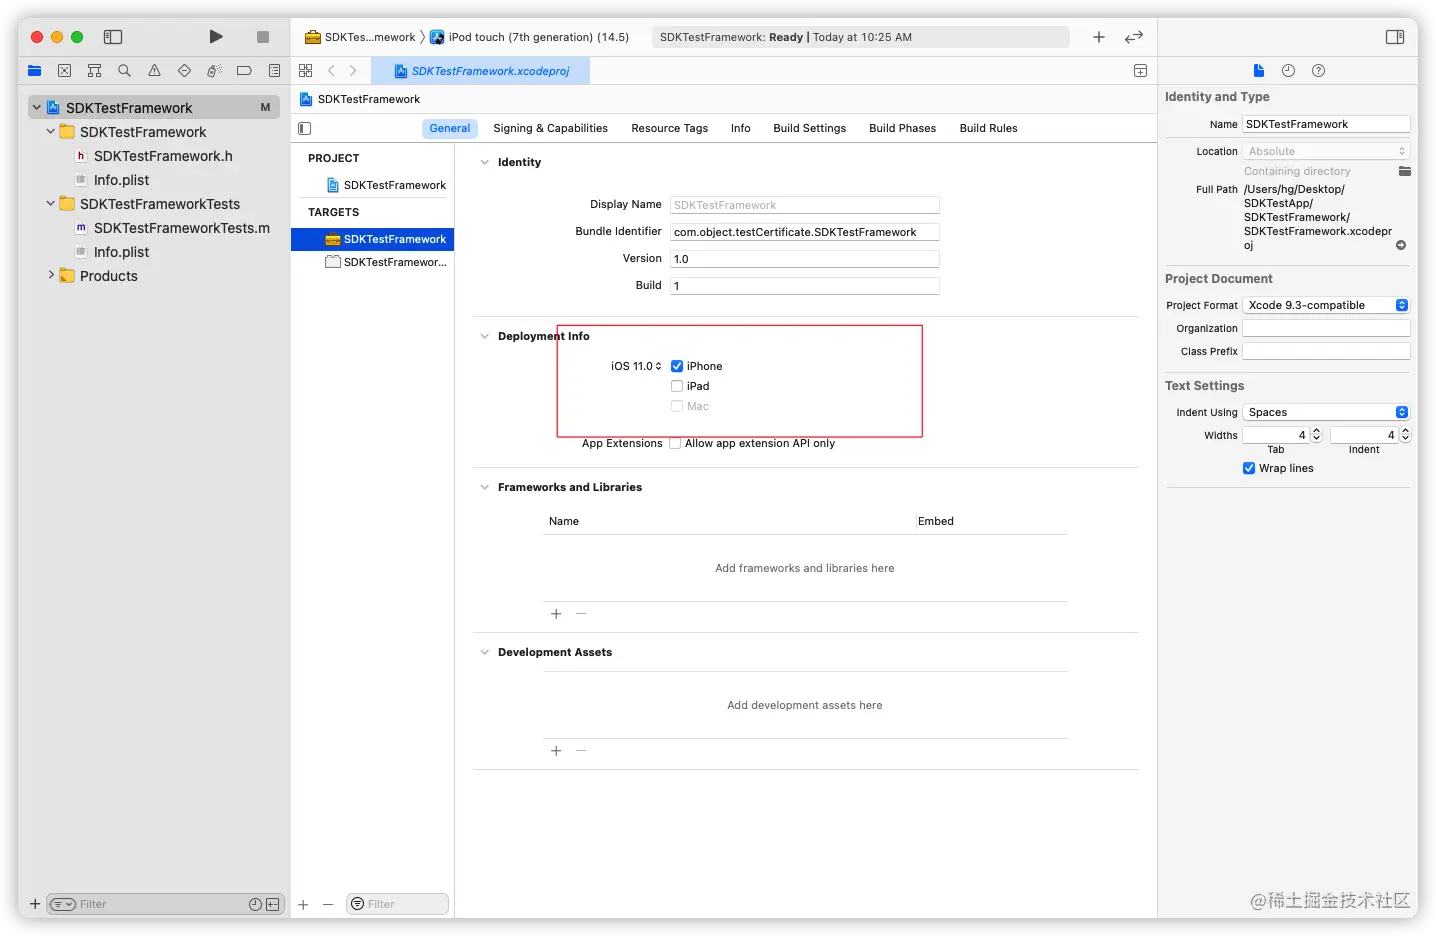Uncheck the iPhone device checkbox
1436x936 pixels.
(677, 366)
